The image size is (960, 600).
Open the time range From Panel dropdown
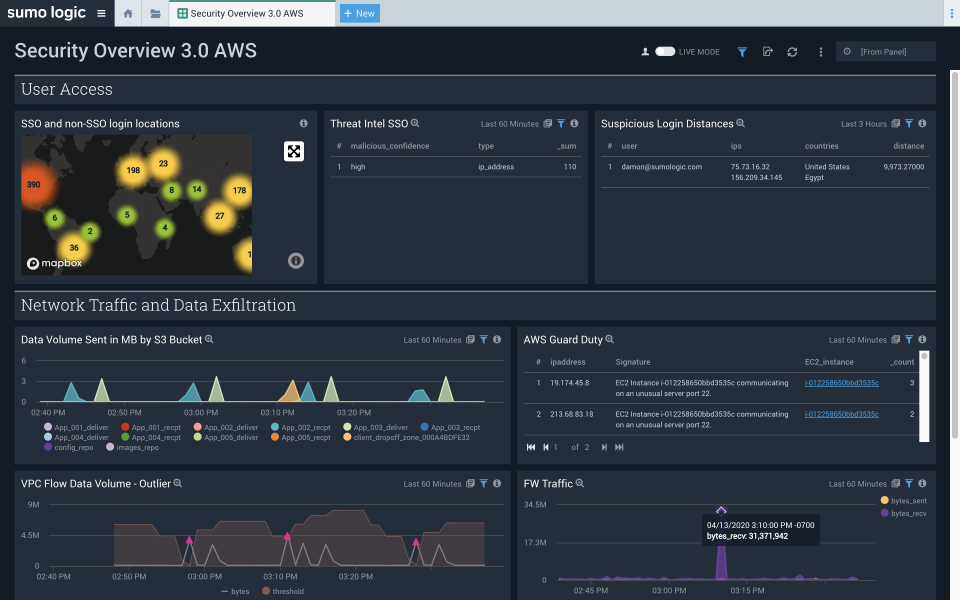point(885,52)
